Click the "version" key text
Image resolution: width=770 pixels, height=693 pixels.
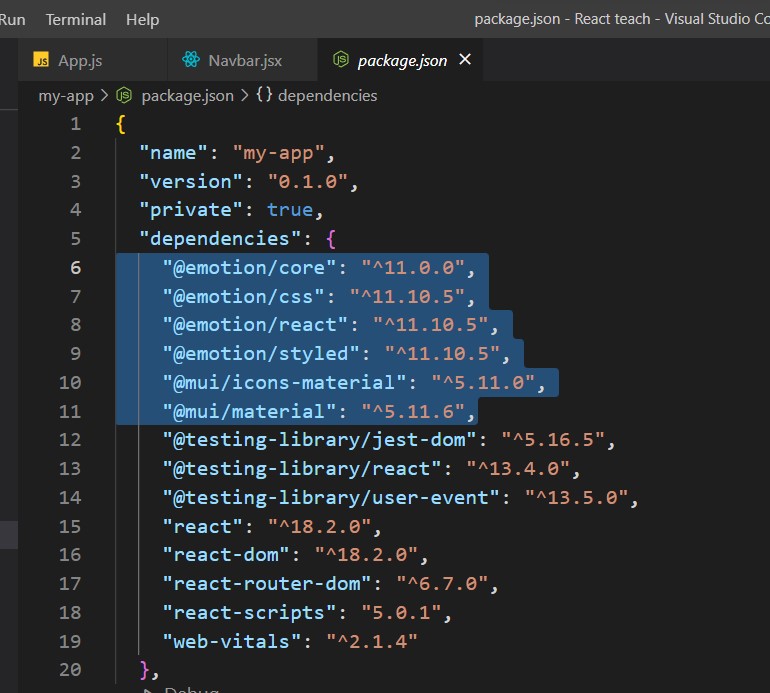[191, 182]
